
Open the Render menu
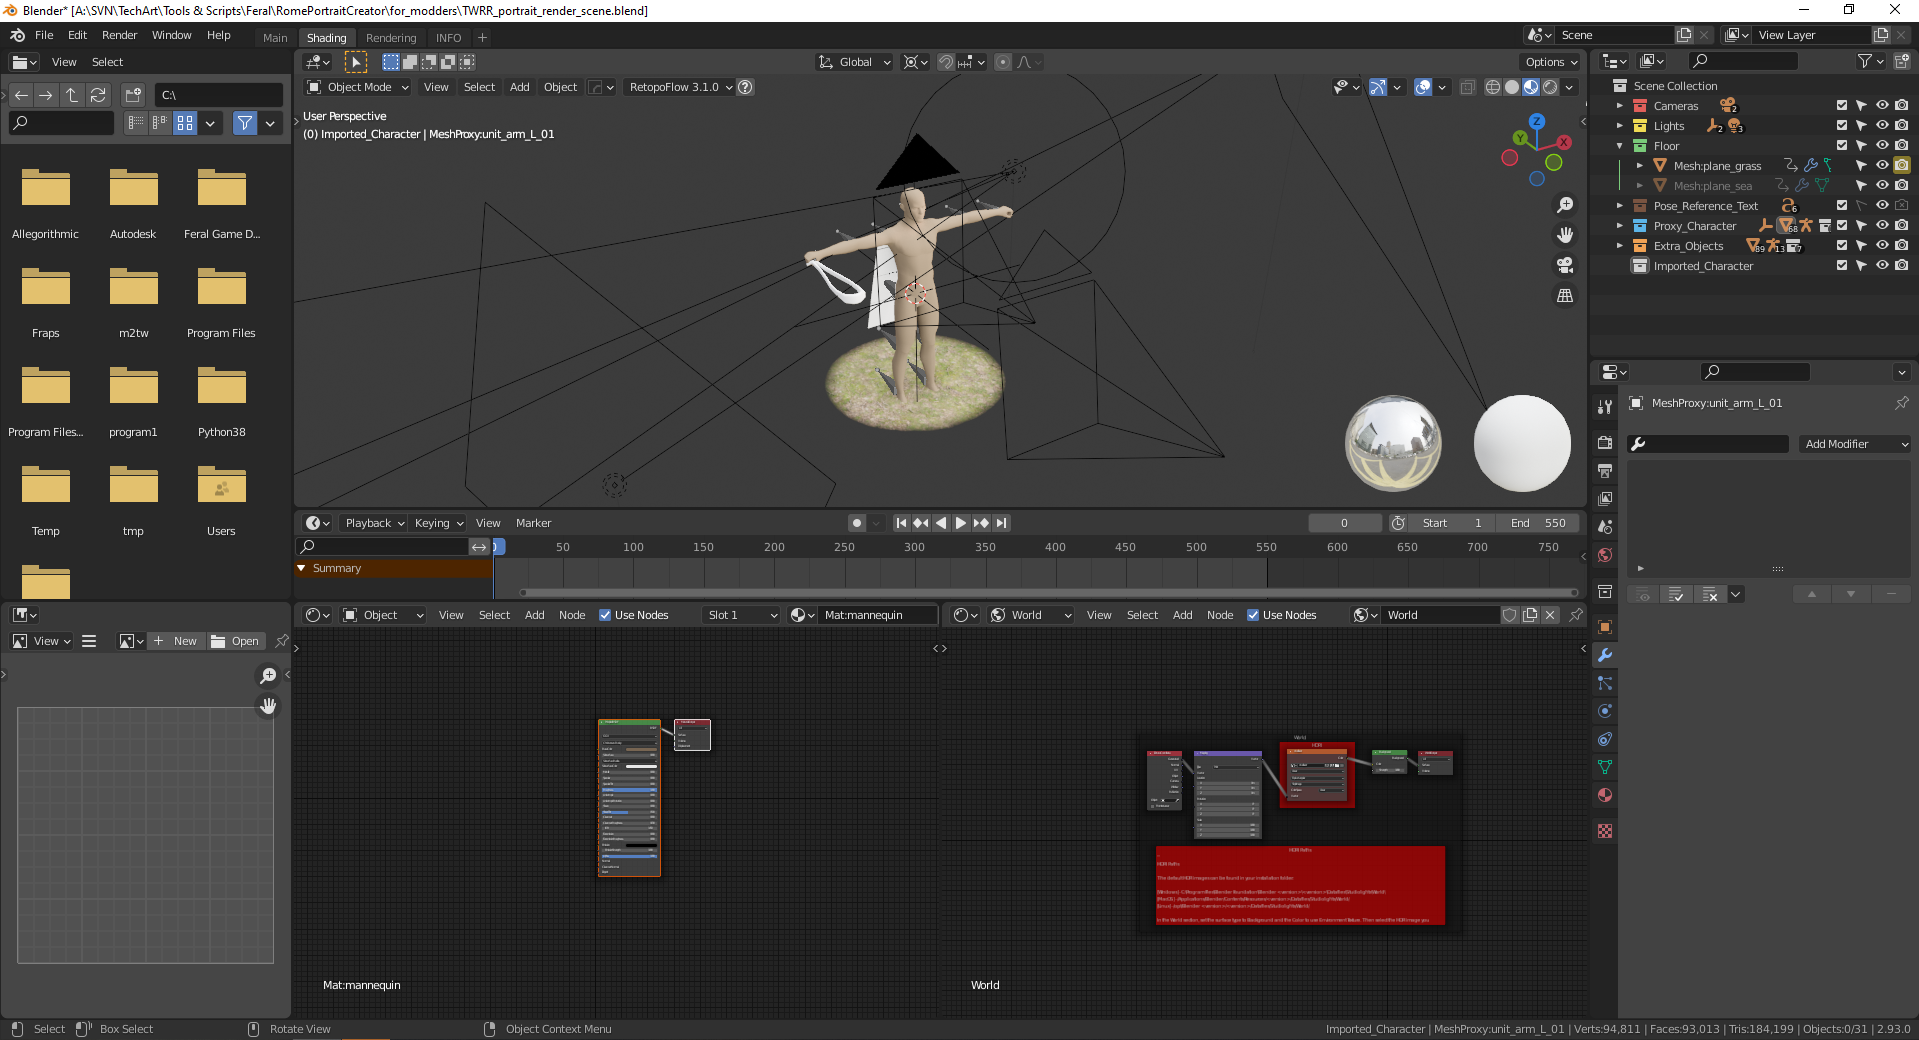tap(119, 35)
